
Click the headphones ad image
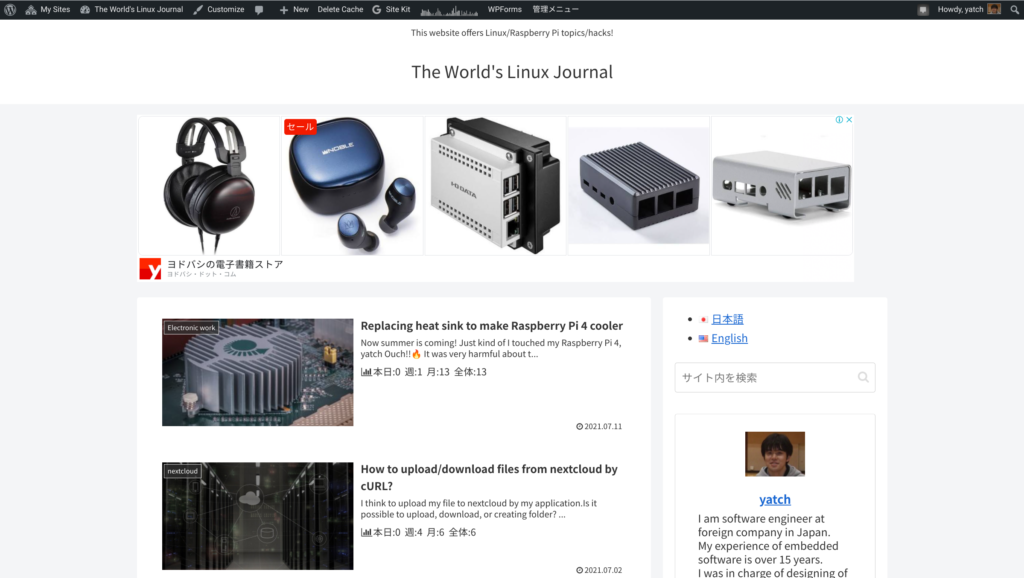(x=209, y=186)
